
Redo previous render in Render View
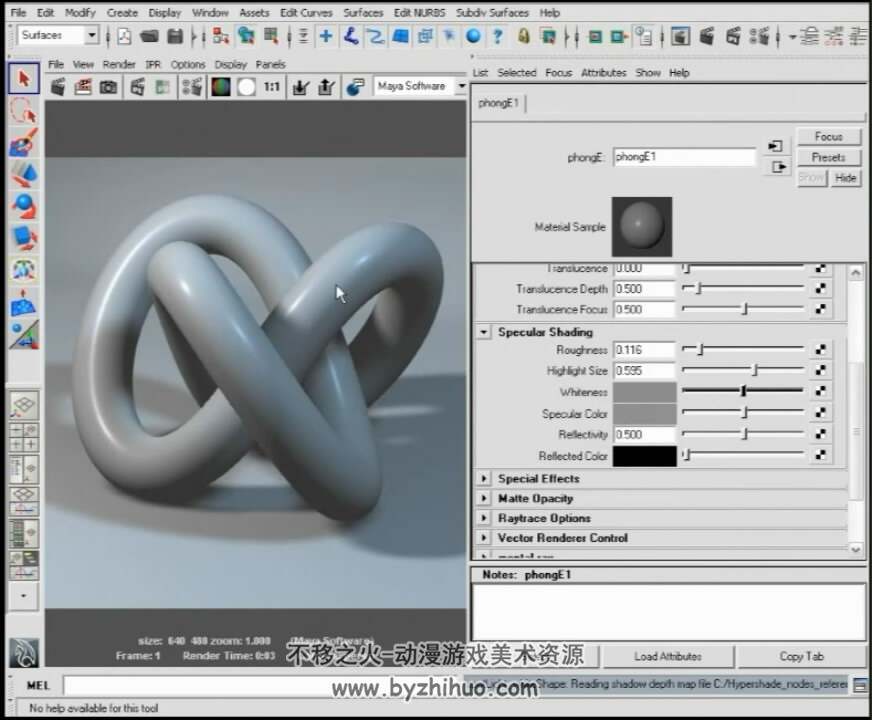(58, 87)
